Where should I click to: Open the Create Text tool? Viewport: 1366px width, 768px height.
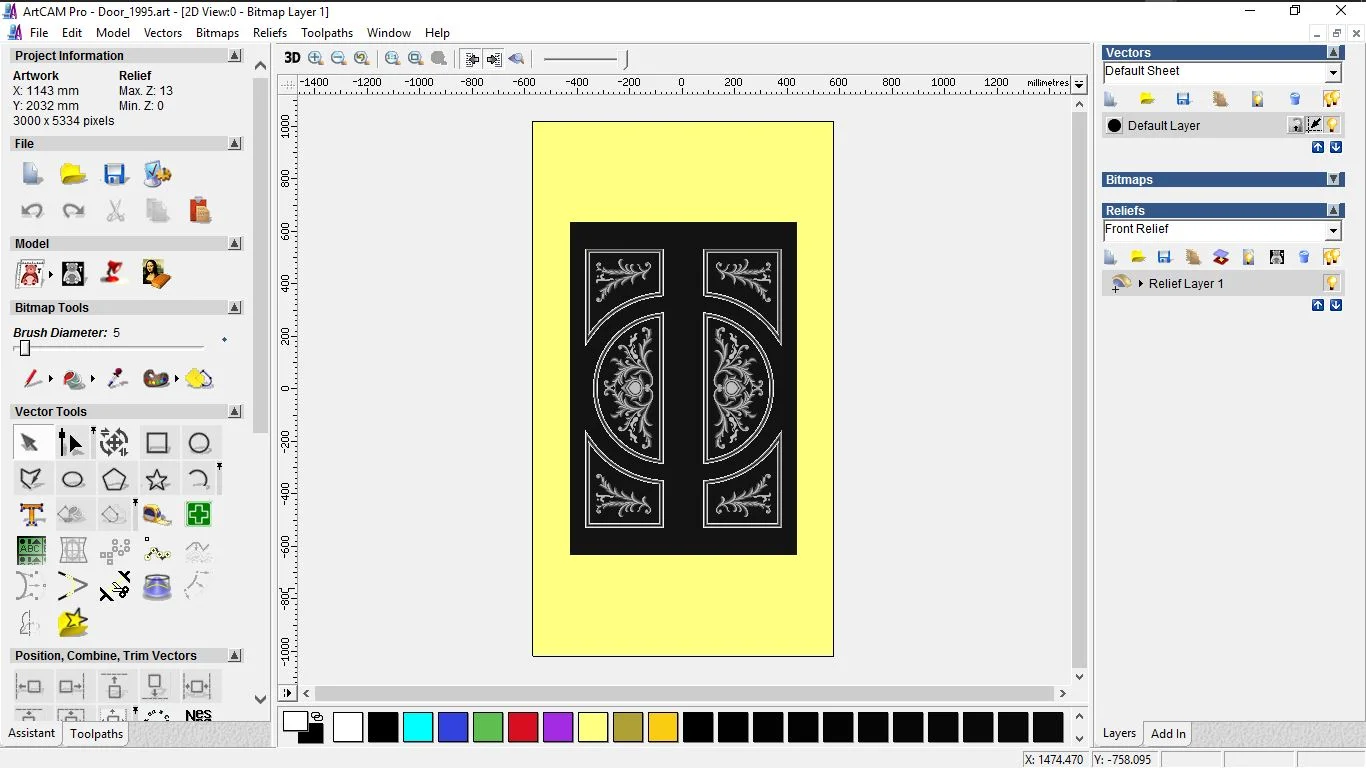31,514
